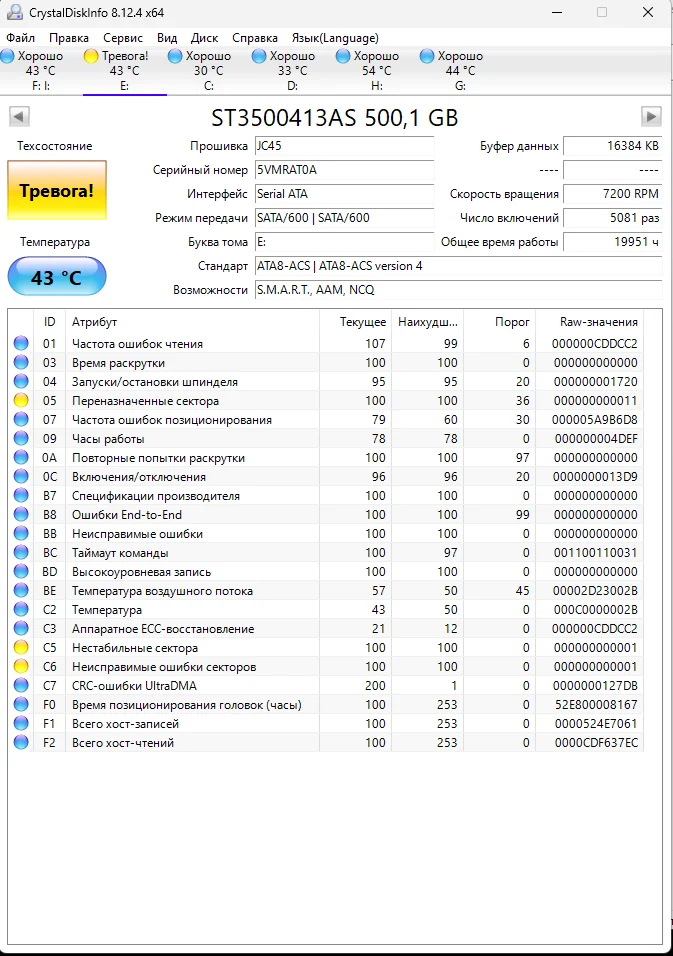
Task: Click the Буква тома field E:
Action: click(344, 242)
